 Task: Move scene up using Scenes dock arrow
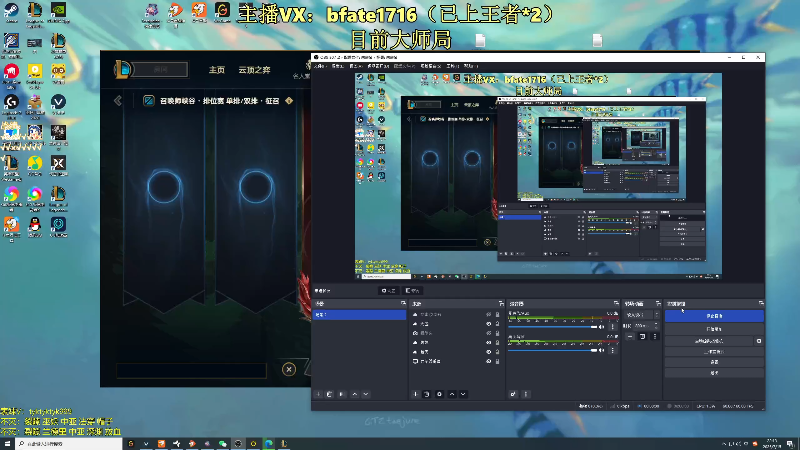click(355, 394)
